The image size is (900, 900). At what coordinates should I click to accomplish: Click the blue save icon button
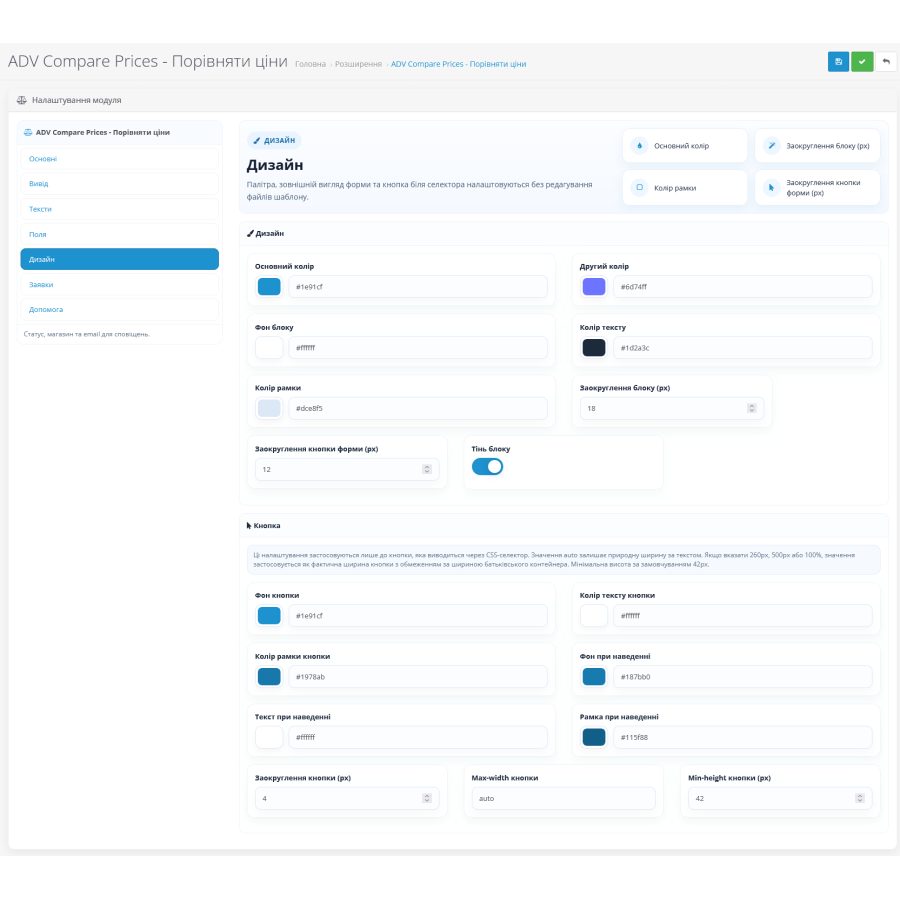838,61
